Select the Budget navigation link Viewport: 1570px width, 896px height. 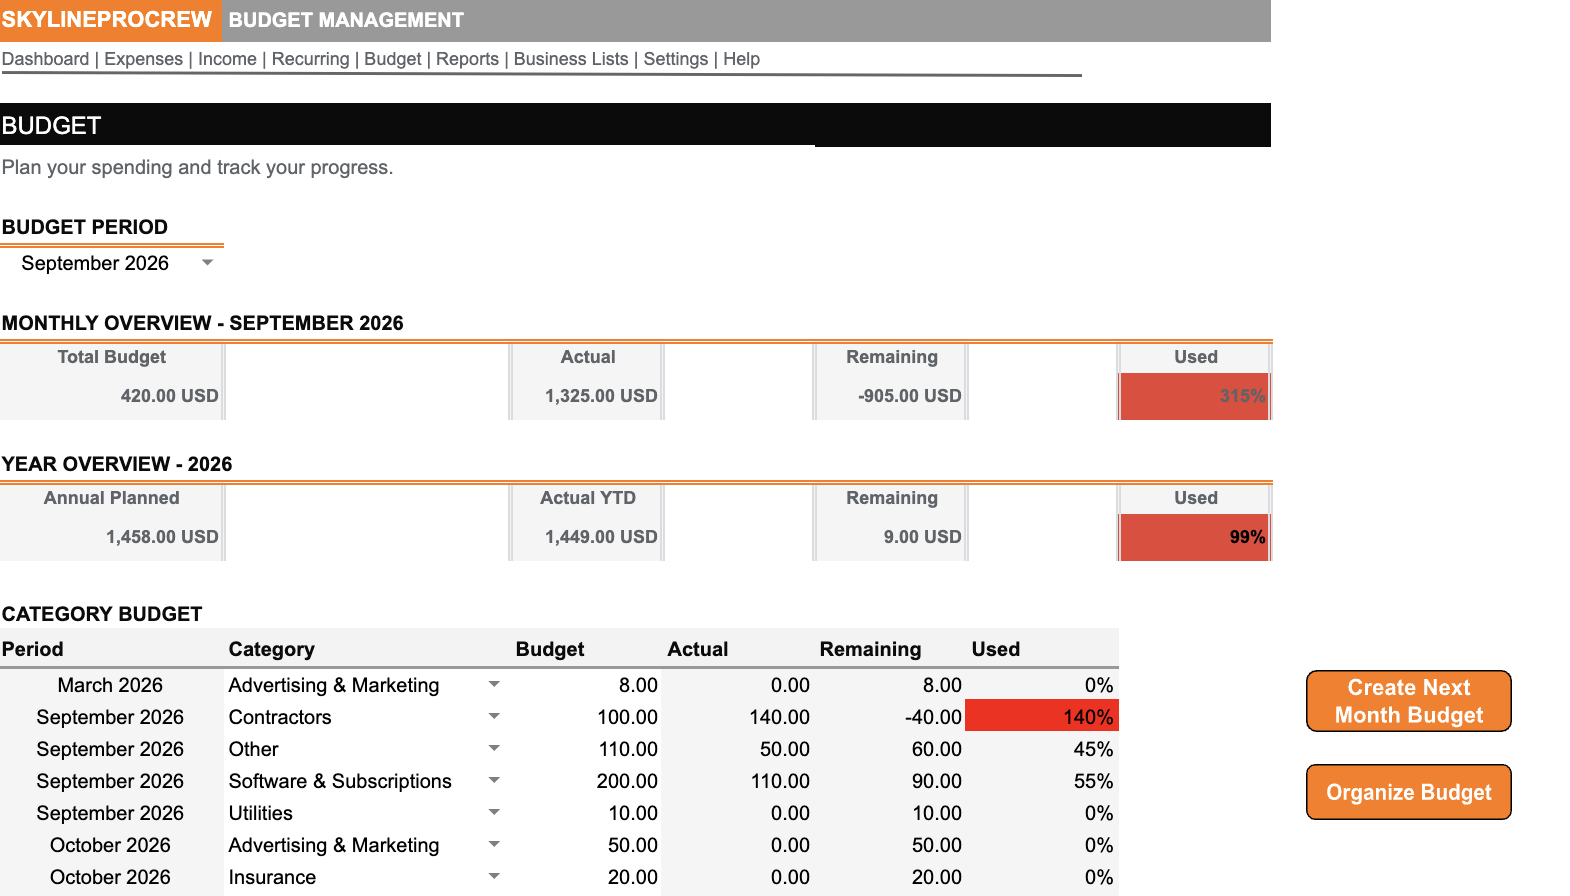[x=392, y=59]
